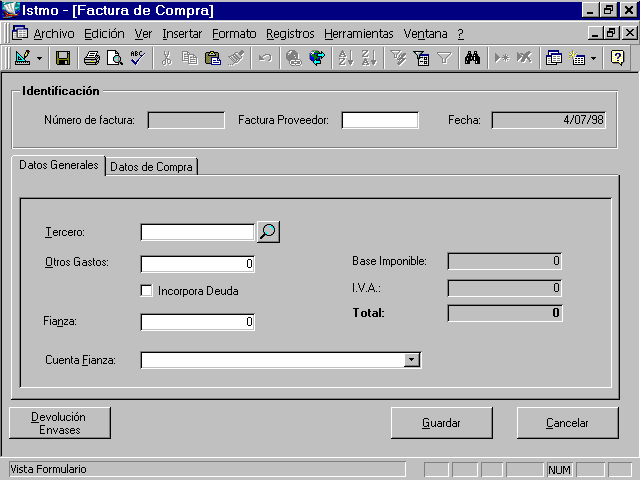Open the Insertar menu
Viewport: 640px width, 480px height.
click(x=182, y=33)
